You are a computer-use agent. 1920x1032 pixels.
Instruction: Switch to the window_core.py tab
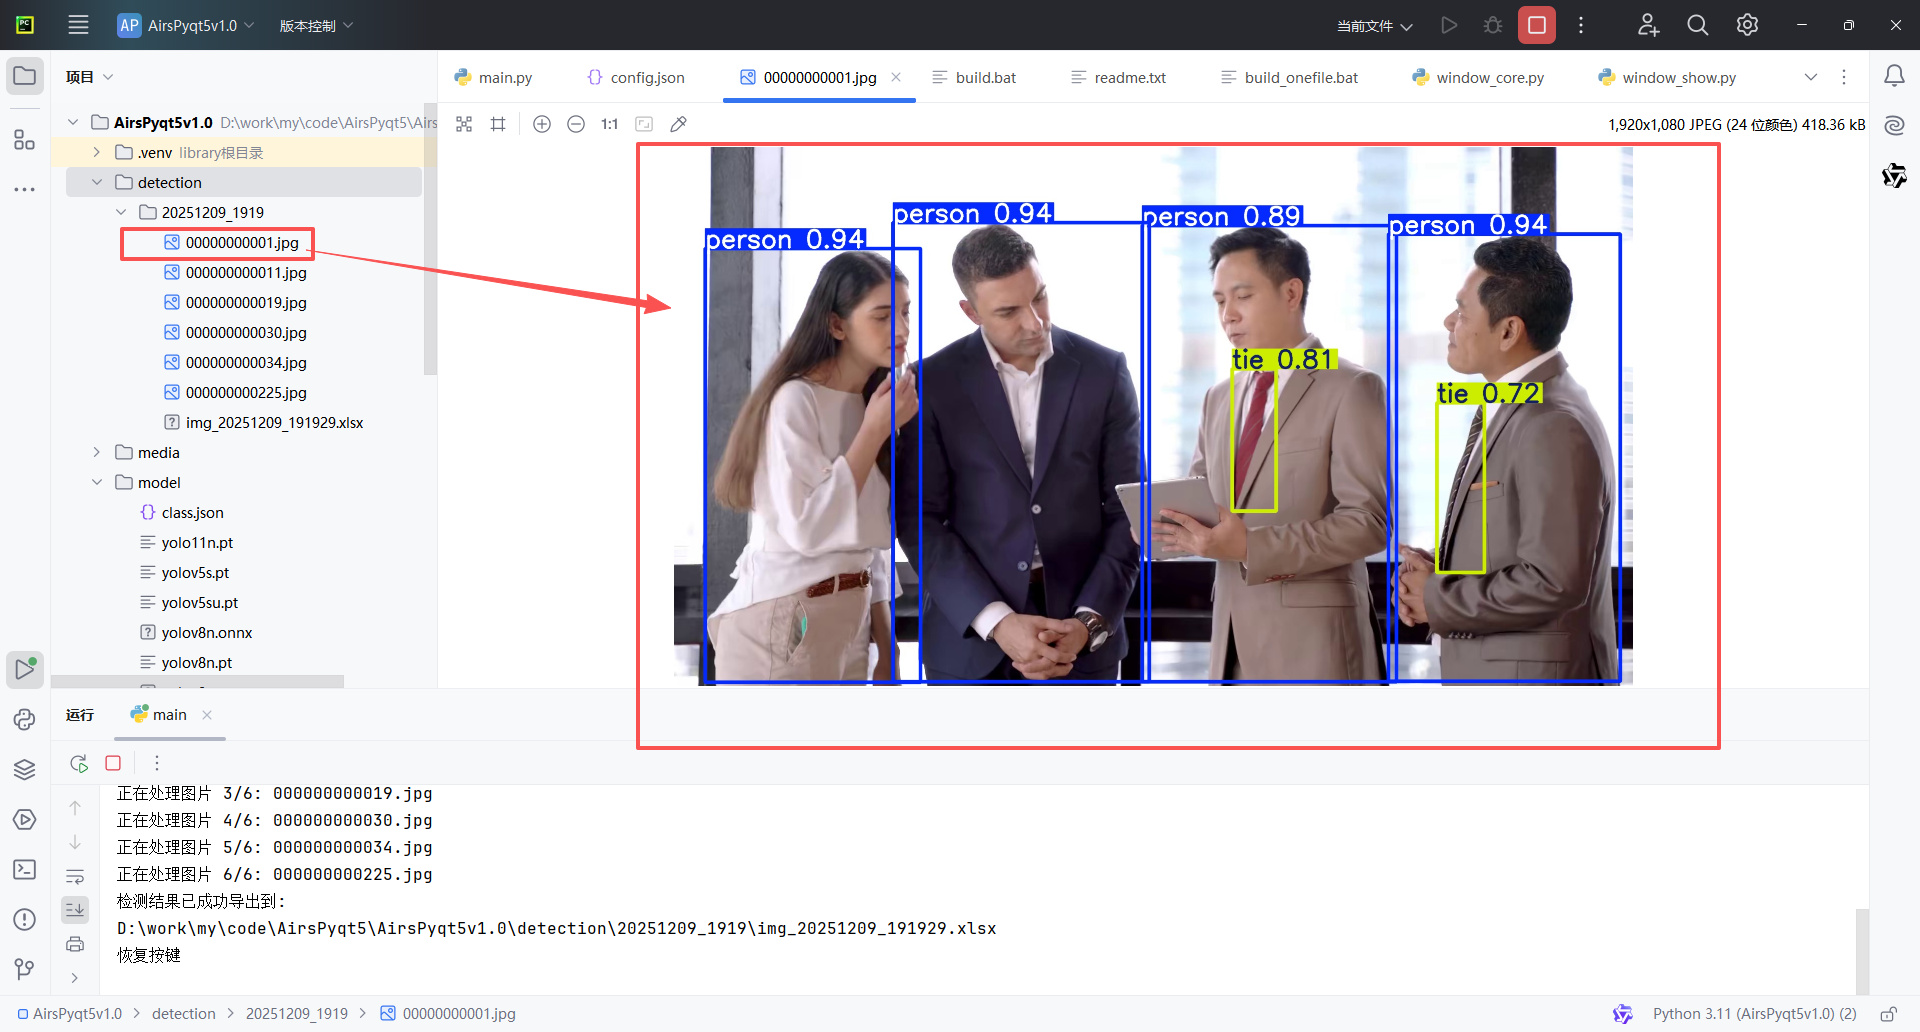click(1478, 77)
